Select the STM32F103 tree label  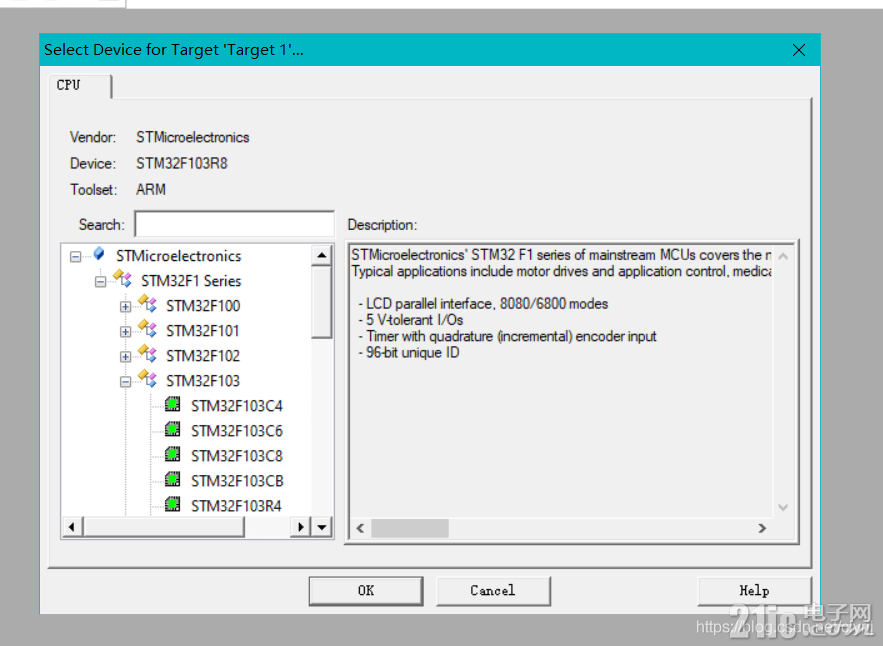(x=203, y=381)
